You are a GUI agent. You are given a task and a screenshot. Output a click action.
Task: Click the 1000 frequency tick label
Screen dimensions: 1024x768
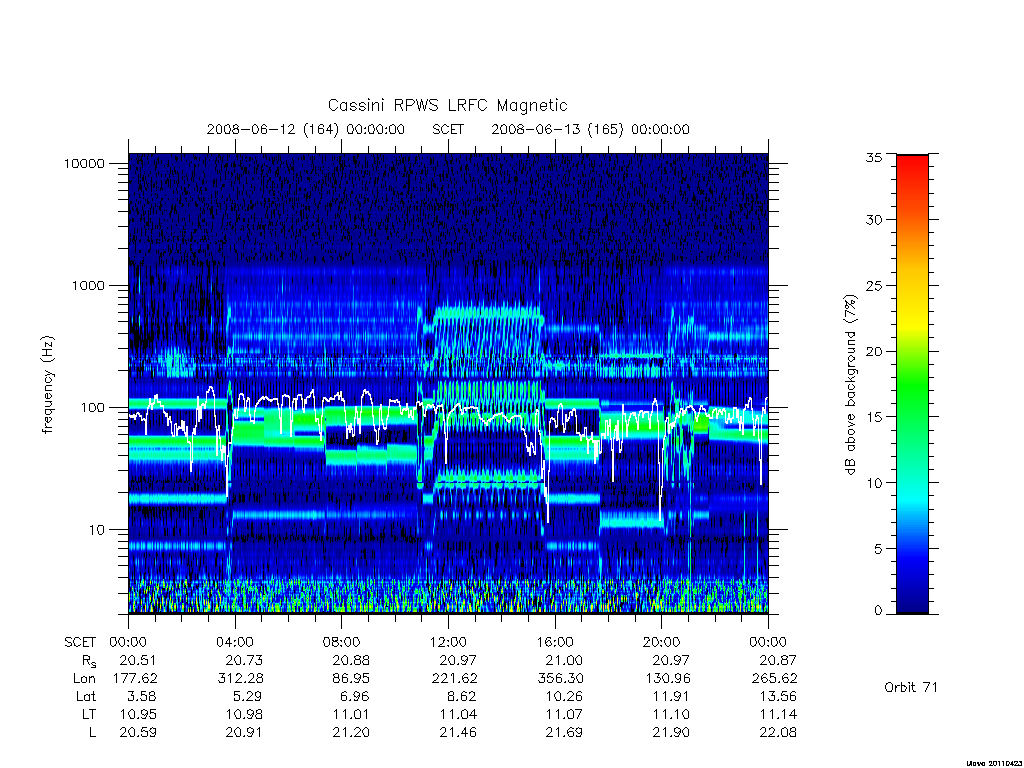(x=88, y=285)
